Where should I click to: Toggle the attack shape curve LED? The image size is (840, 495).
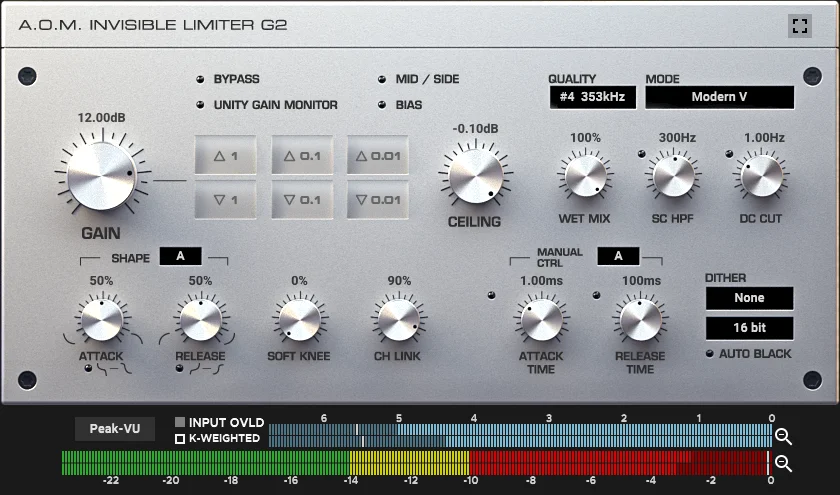(x=88, y=368)
